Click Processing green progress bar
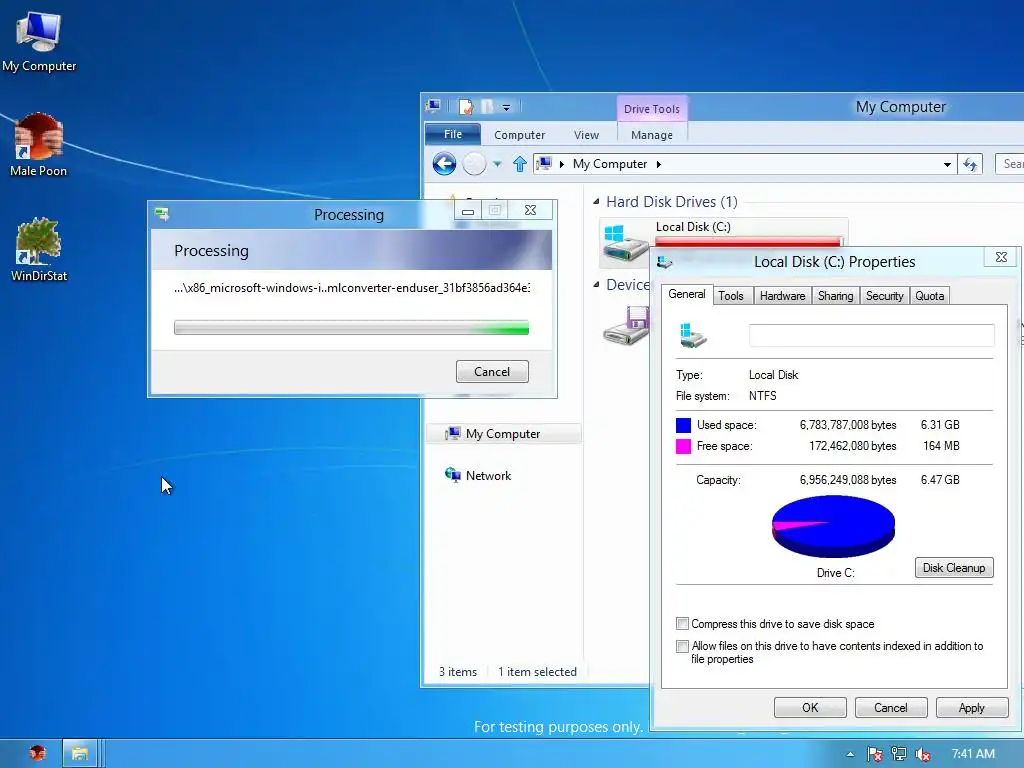 (351, 328)
